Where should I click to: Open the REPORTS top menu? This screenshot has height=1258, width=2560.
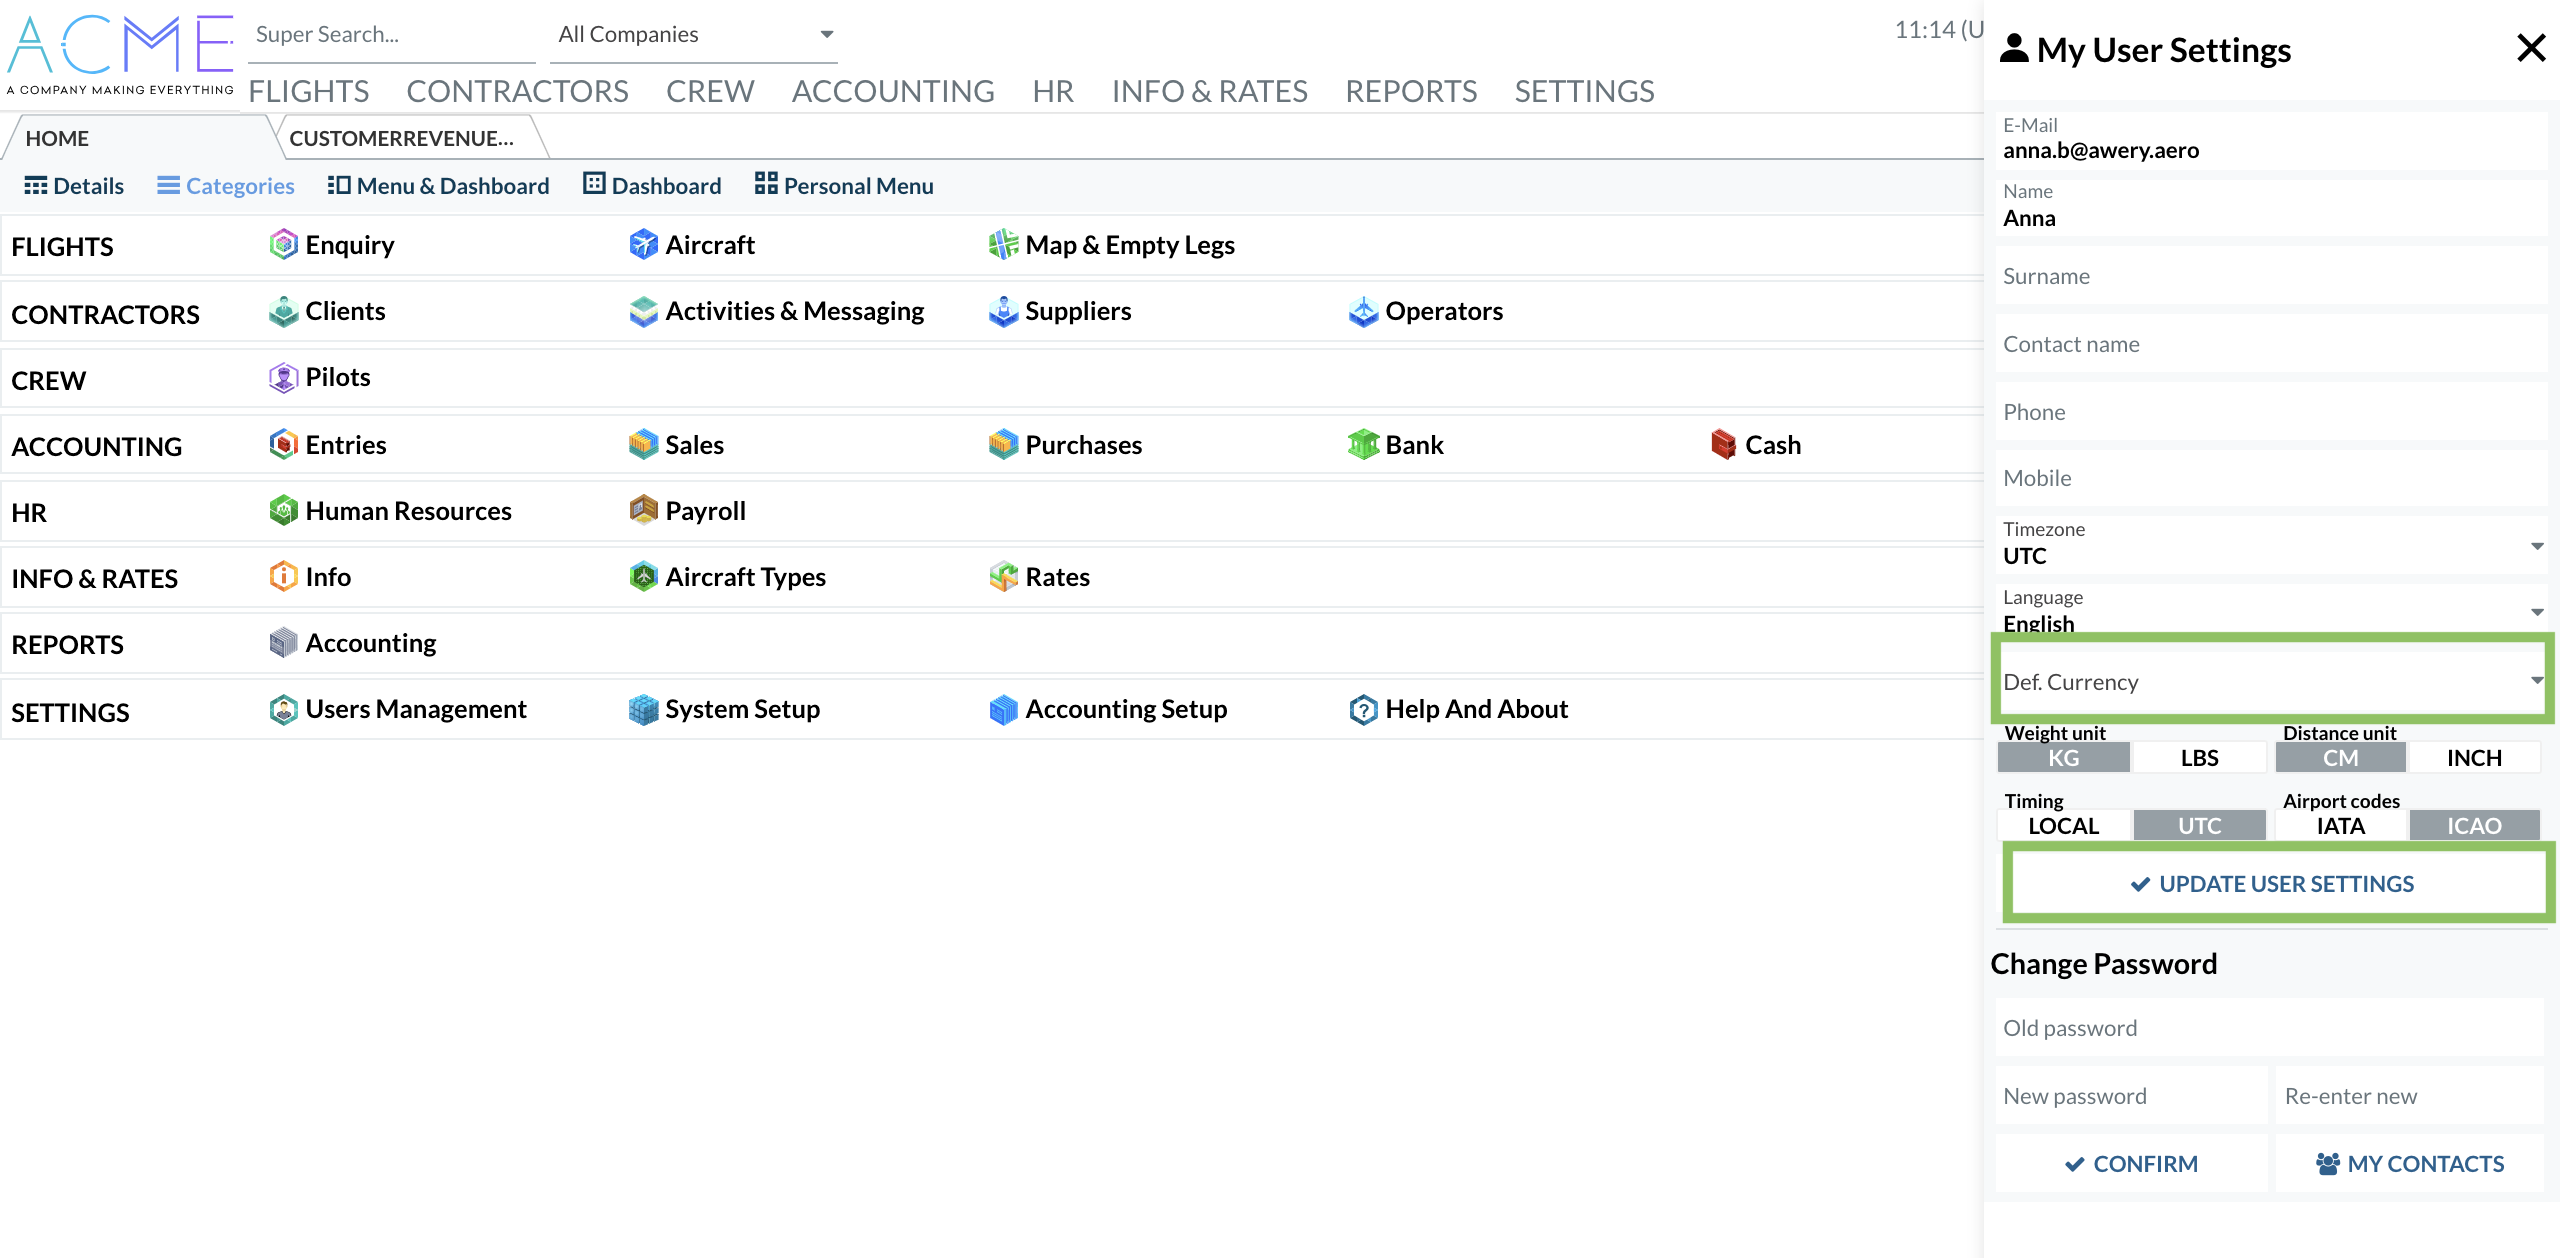[1410, 91]
